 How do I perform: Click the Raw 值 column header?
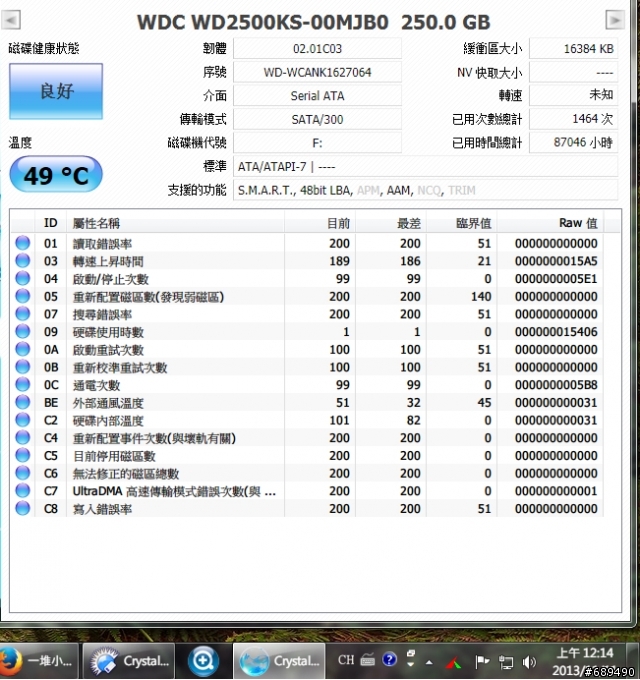click(x=550, y=223)
